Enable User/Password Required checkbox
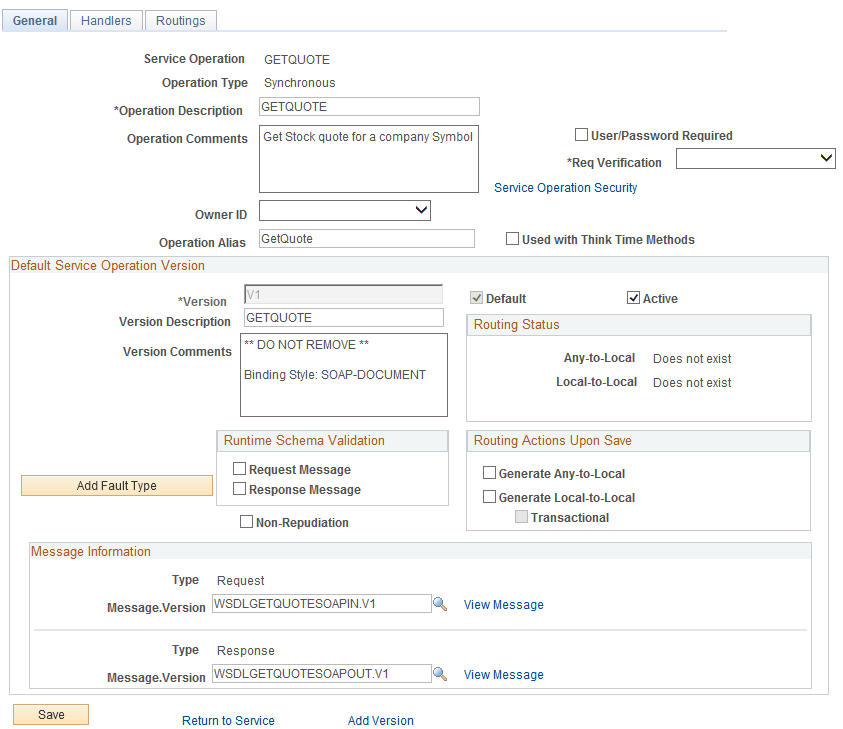 click(581, 135)
